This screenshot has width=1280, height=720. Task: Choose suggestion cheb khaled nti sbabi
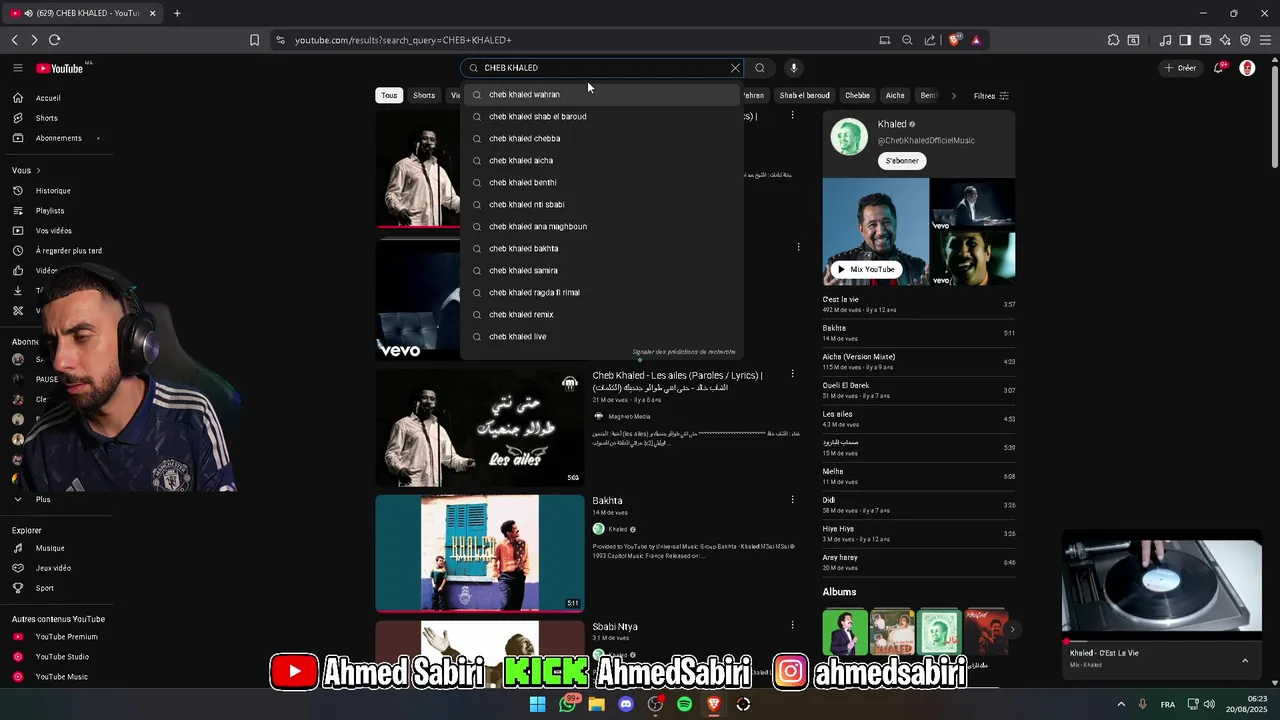(x=602, y=204)
